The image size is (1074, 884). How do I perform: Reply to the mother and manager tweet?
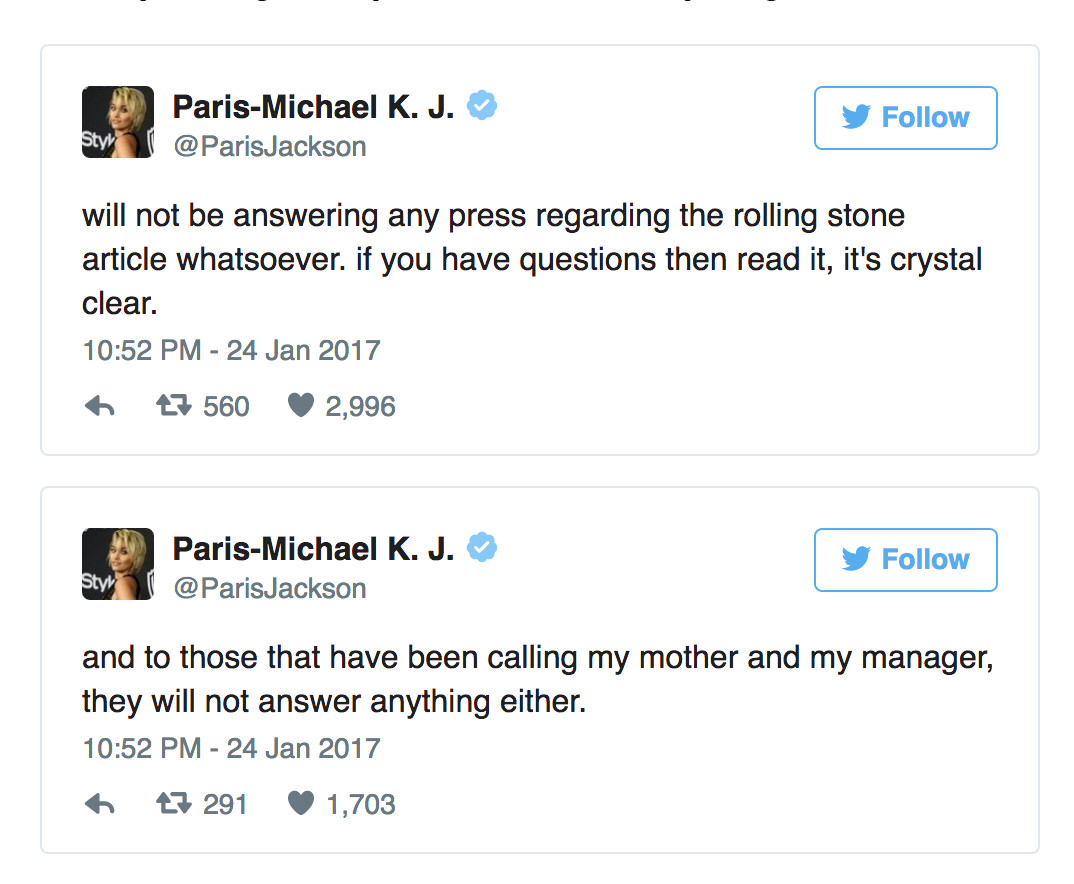coord(100,804)
